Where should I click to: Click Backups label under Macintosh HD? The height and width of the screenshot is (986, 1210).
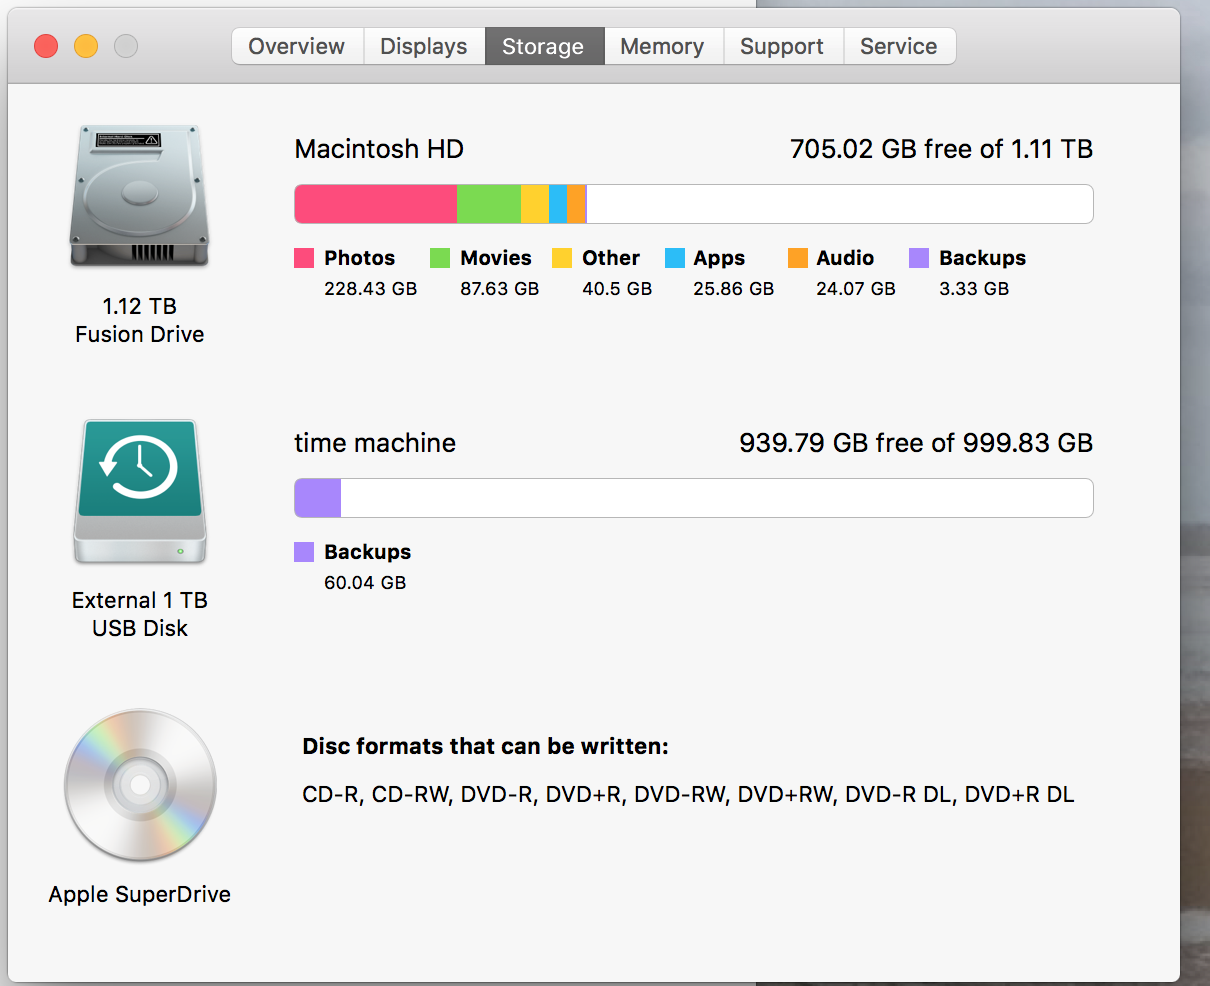click(982, 258)
